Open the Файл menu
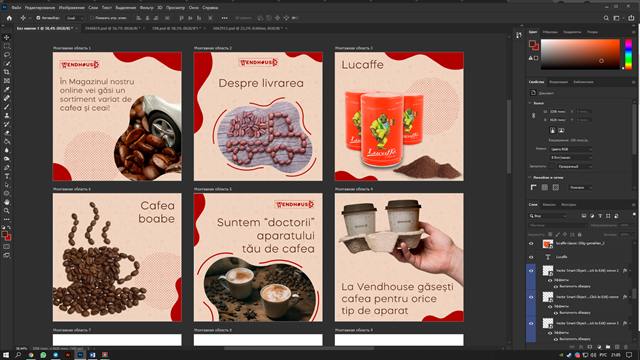The image size is (640, 360). coord(16,7)
